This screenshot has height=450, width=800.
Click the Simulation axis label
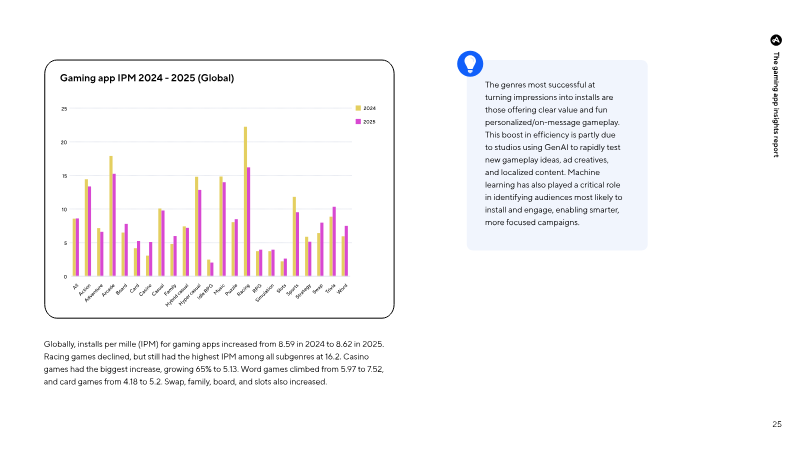(265, 293)
